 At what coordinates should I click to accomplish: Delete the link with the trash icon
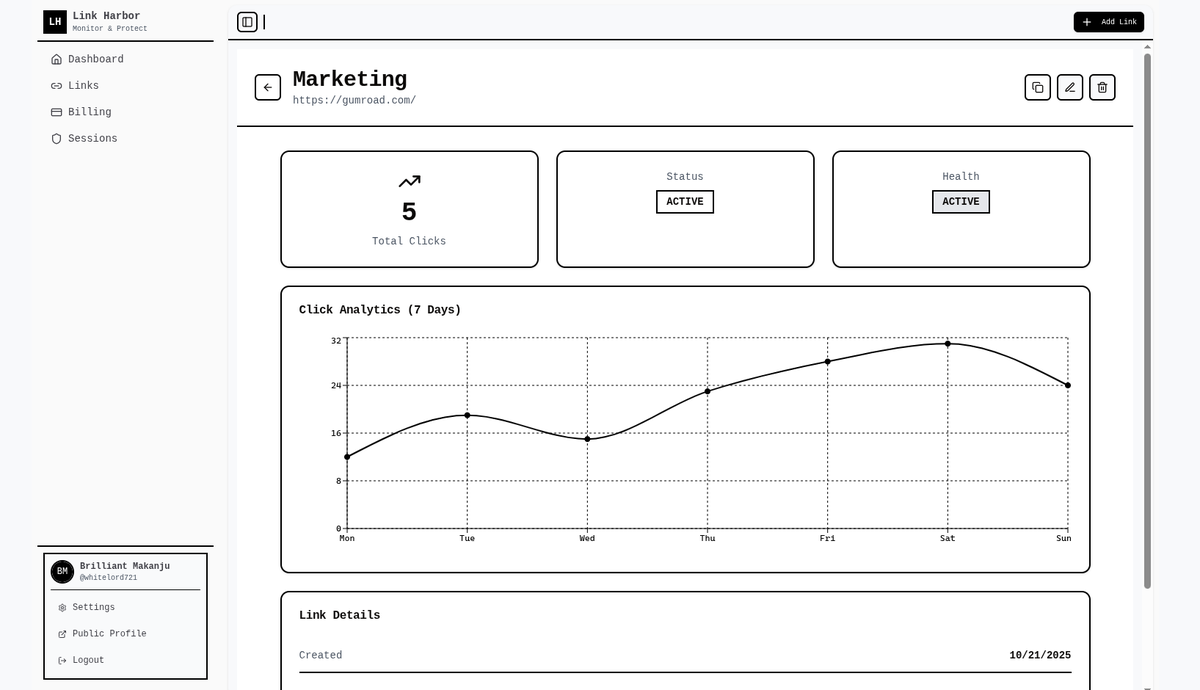(x=1102, y=87)
